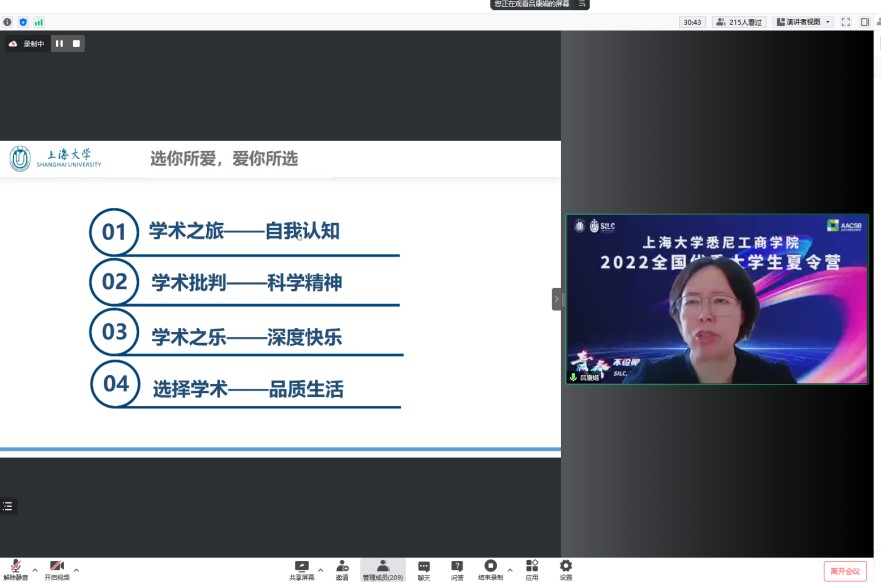
Task: Expand camera options arrow
Action: click(x=76, y=570)
